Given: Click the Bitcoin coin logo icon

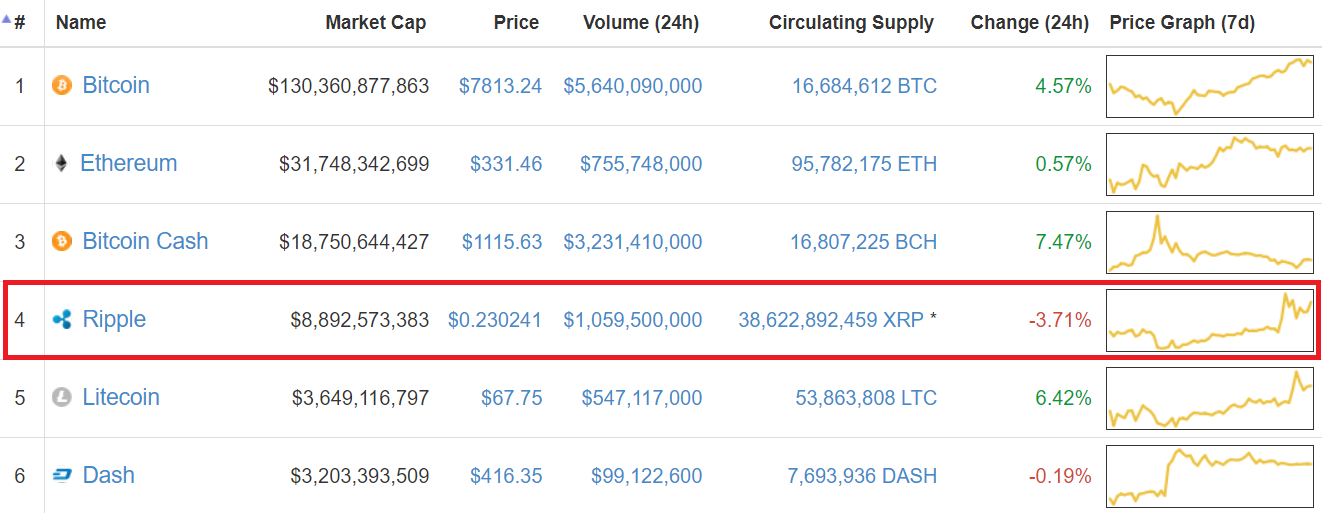Looking at the screenshot, I should click(x=62, y=86).
